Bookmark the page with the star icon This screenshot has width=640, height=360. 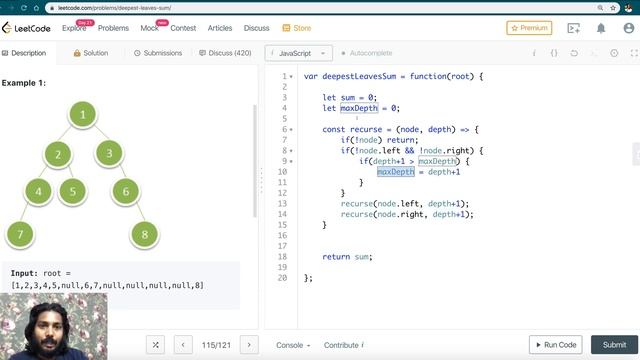613,8
